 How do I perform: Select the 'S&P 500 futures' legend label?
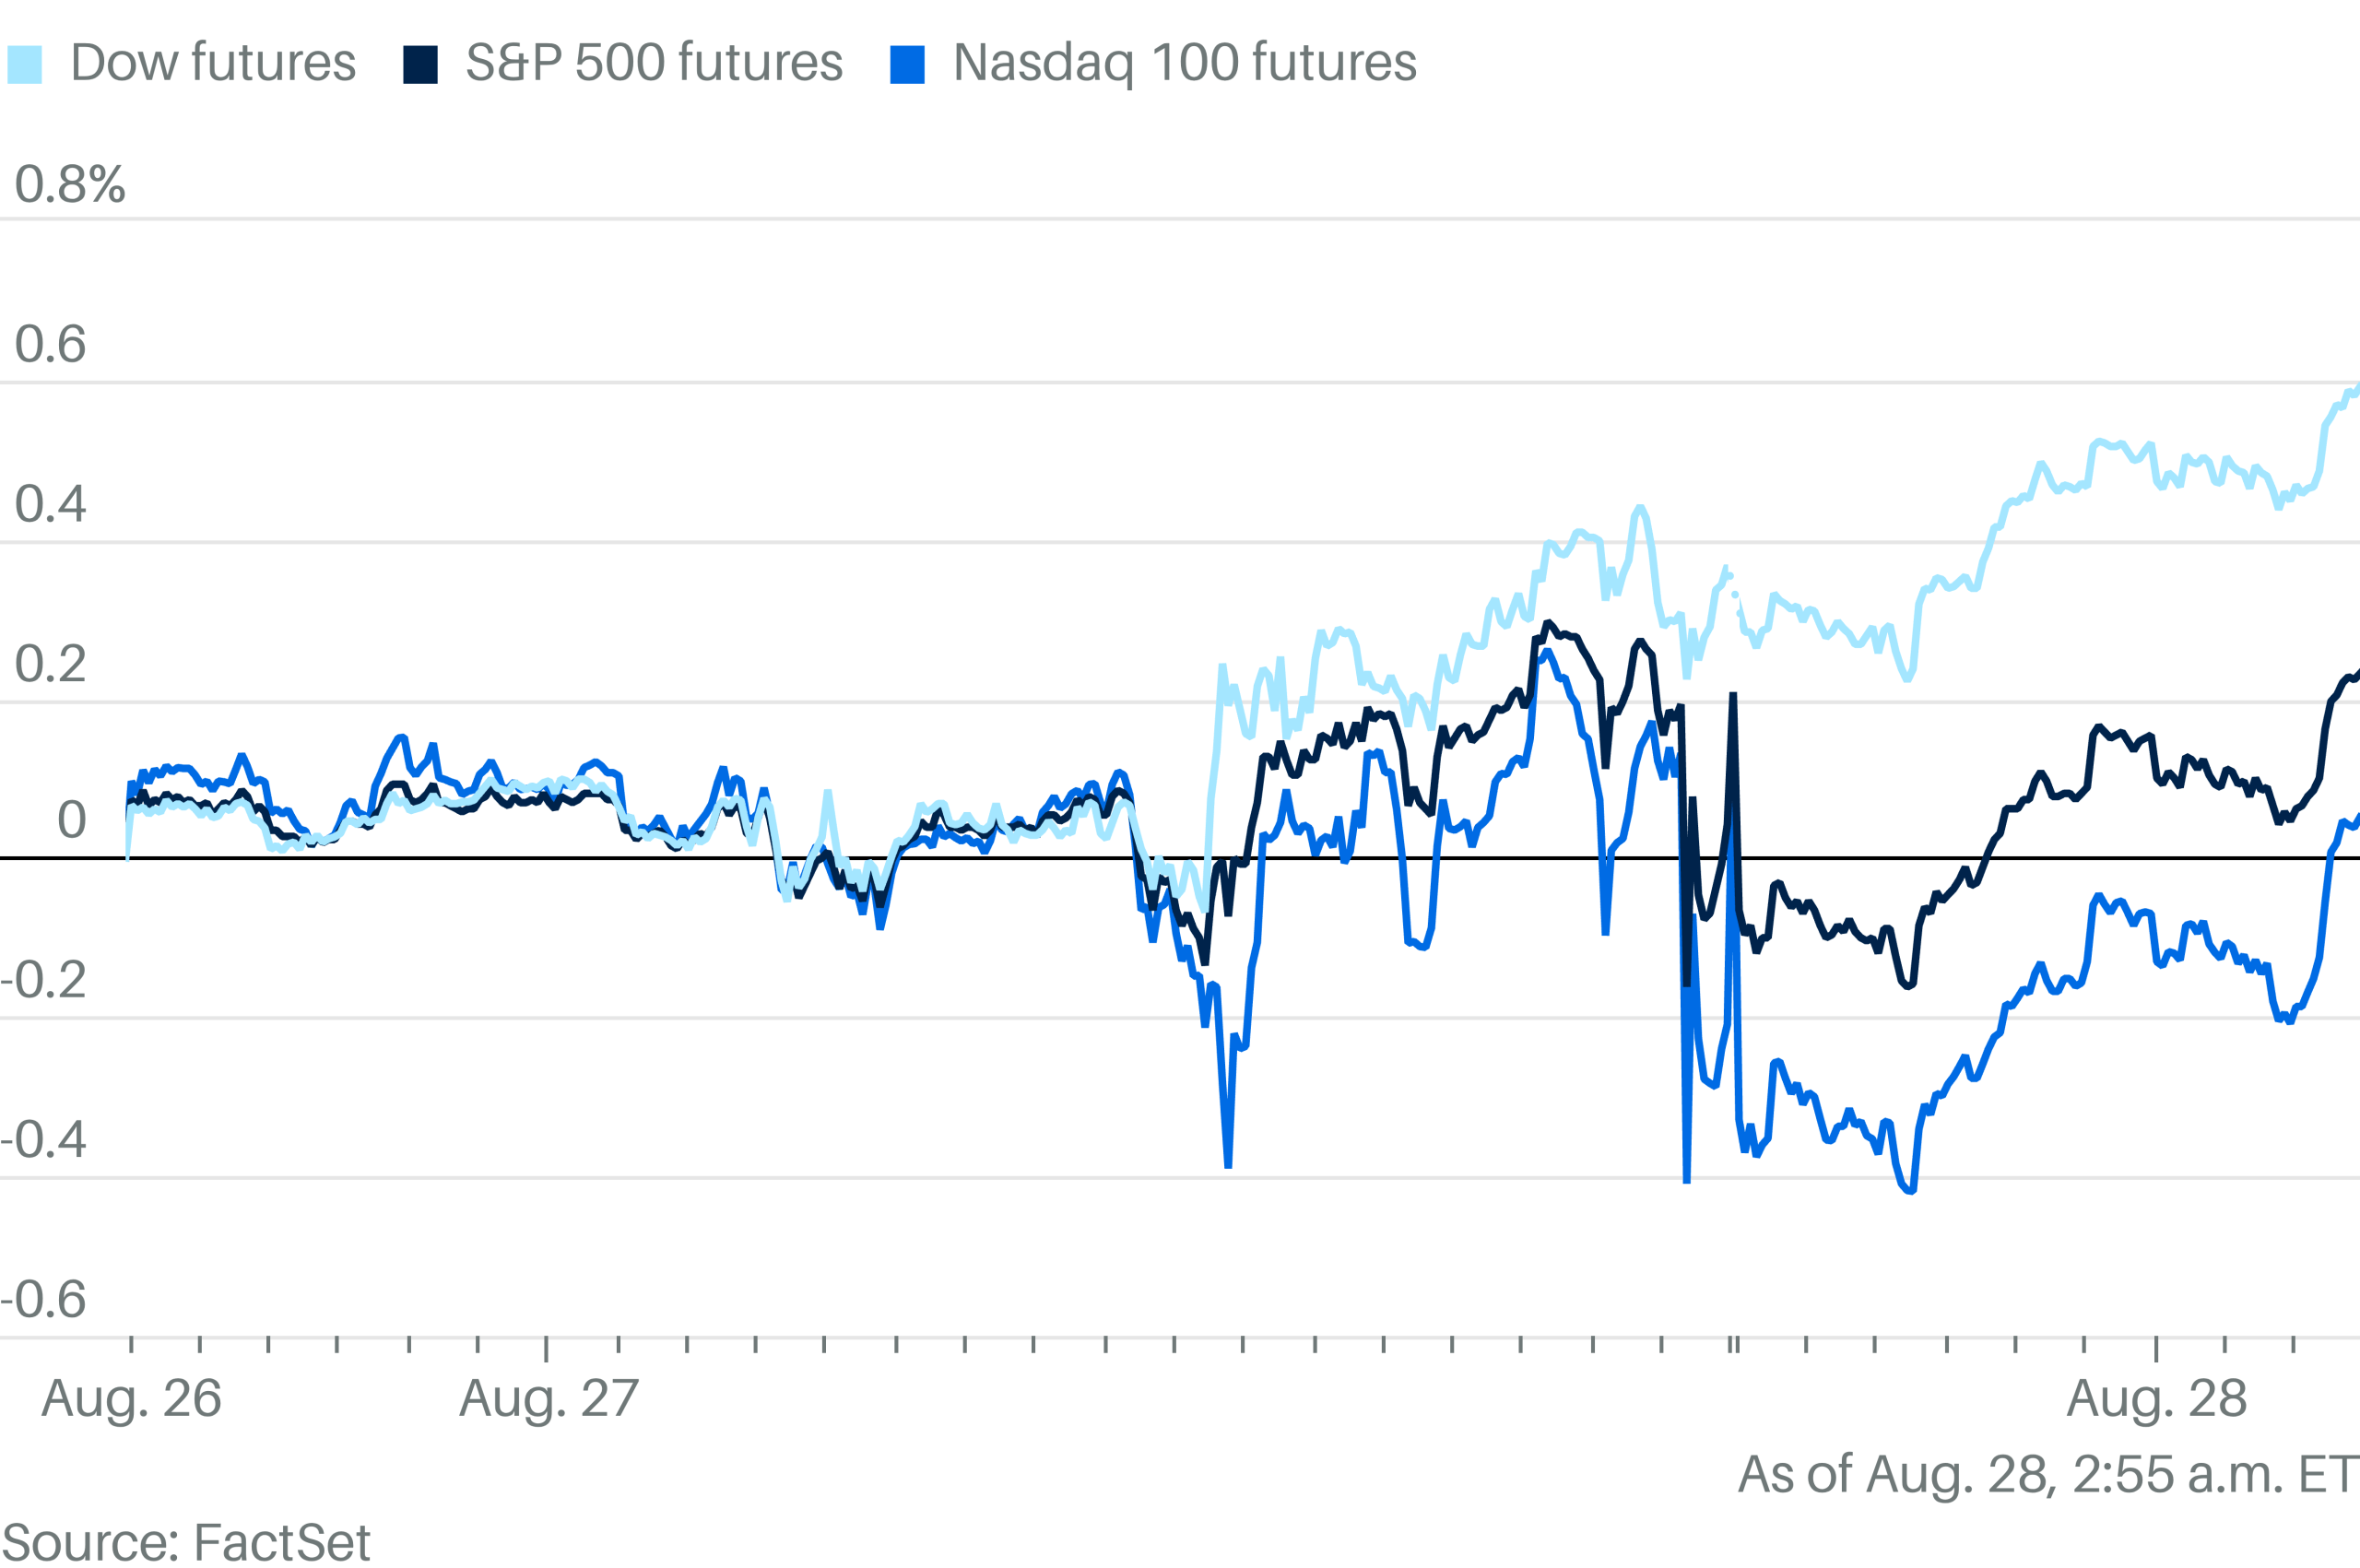pyautogui.click(x=654, y=62)
